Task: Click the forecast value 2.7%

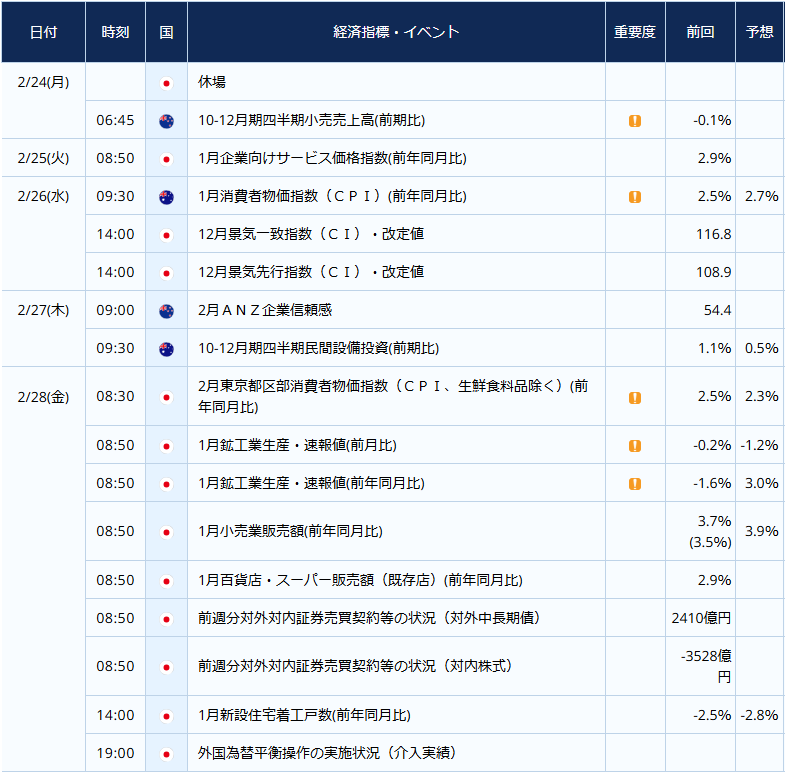Action: click(761, 196)
